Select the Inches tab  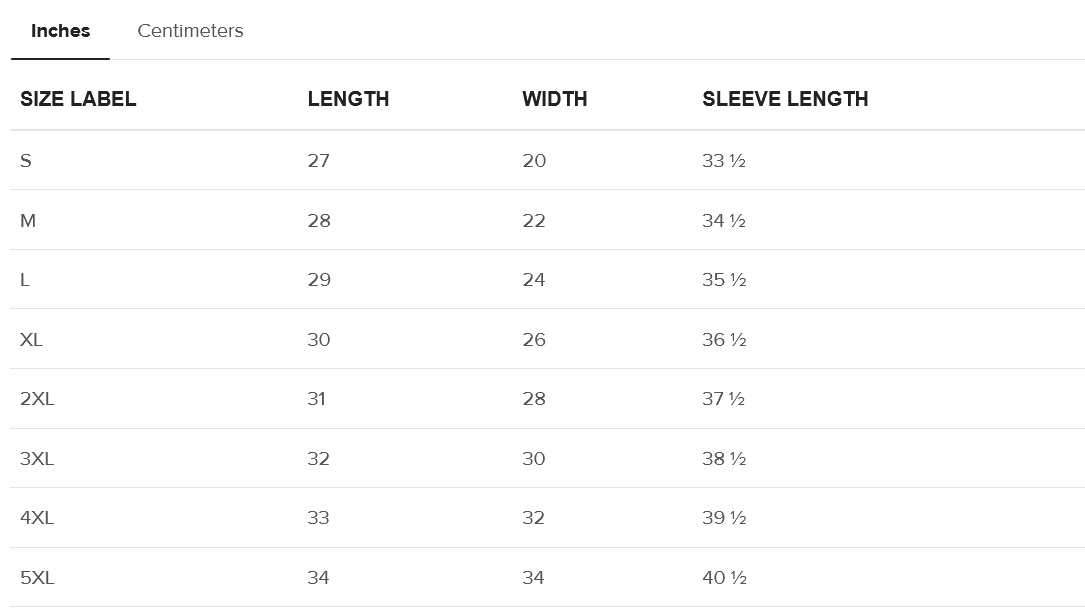[60, 31]
